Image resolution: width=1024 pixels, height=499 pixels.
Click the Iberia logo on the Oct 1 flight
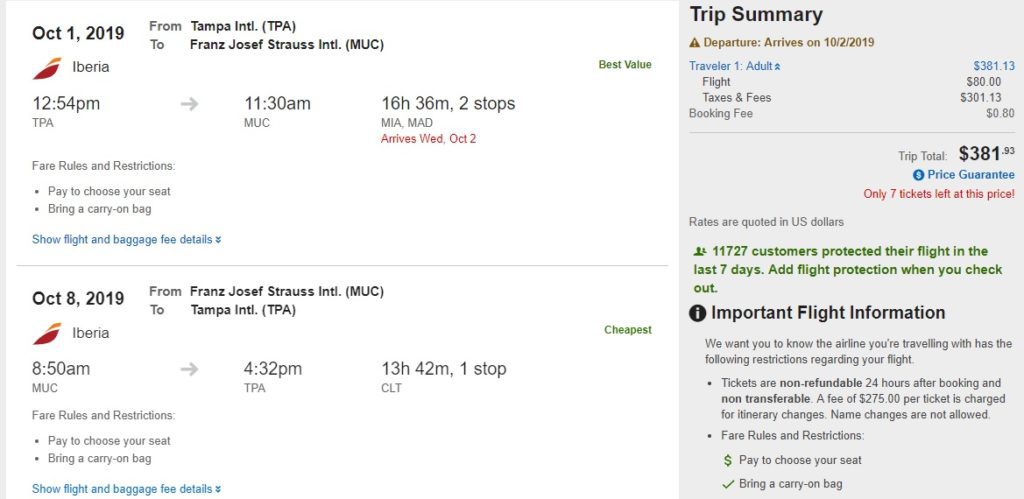coord(47,68)
